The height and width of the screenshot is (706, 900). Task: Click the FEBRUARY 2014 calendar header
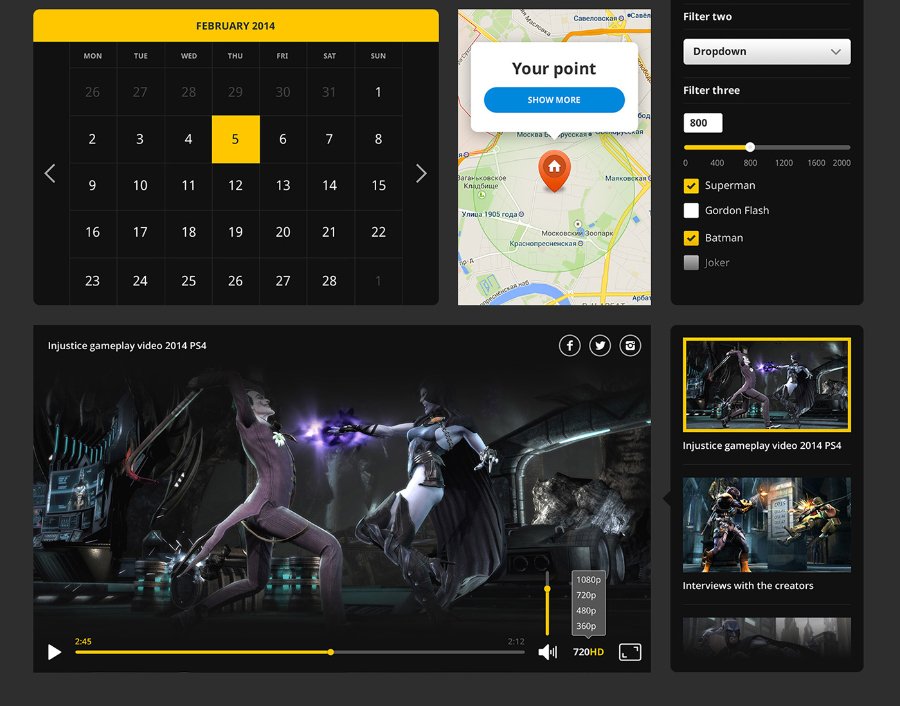235,26
